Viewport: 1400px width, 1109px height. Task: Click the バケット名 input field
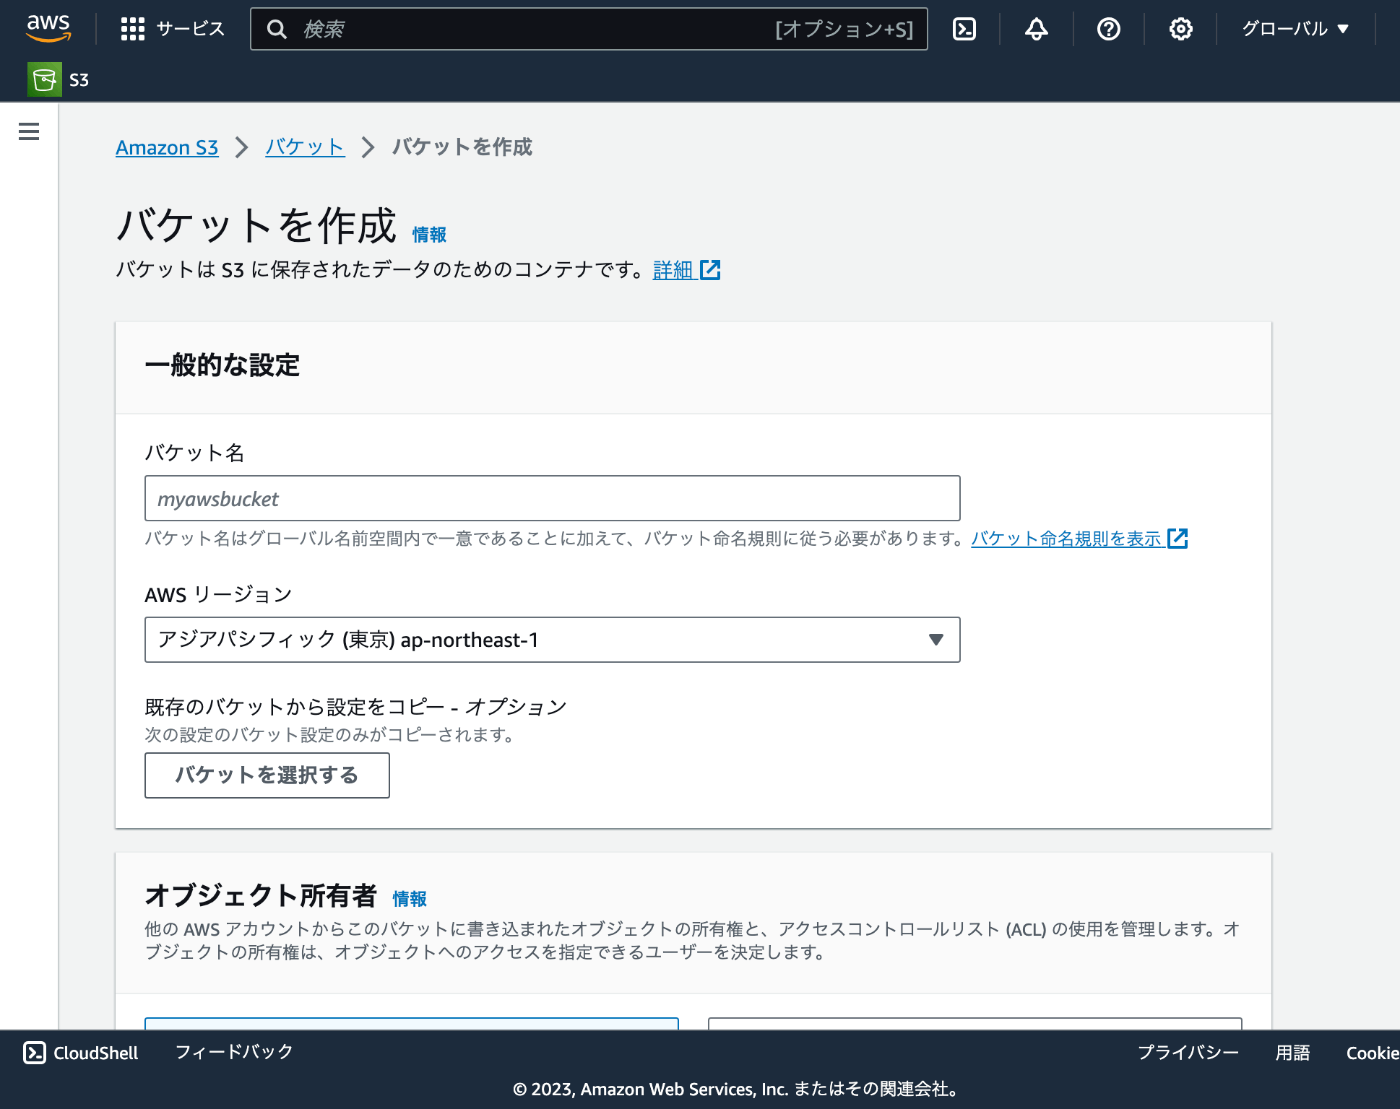click(x=552, y=498)
